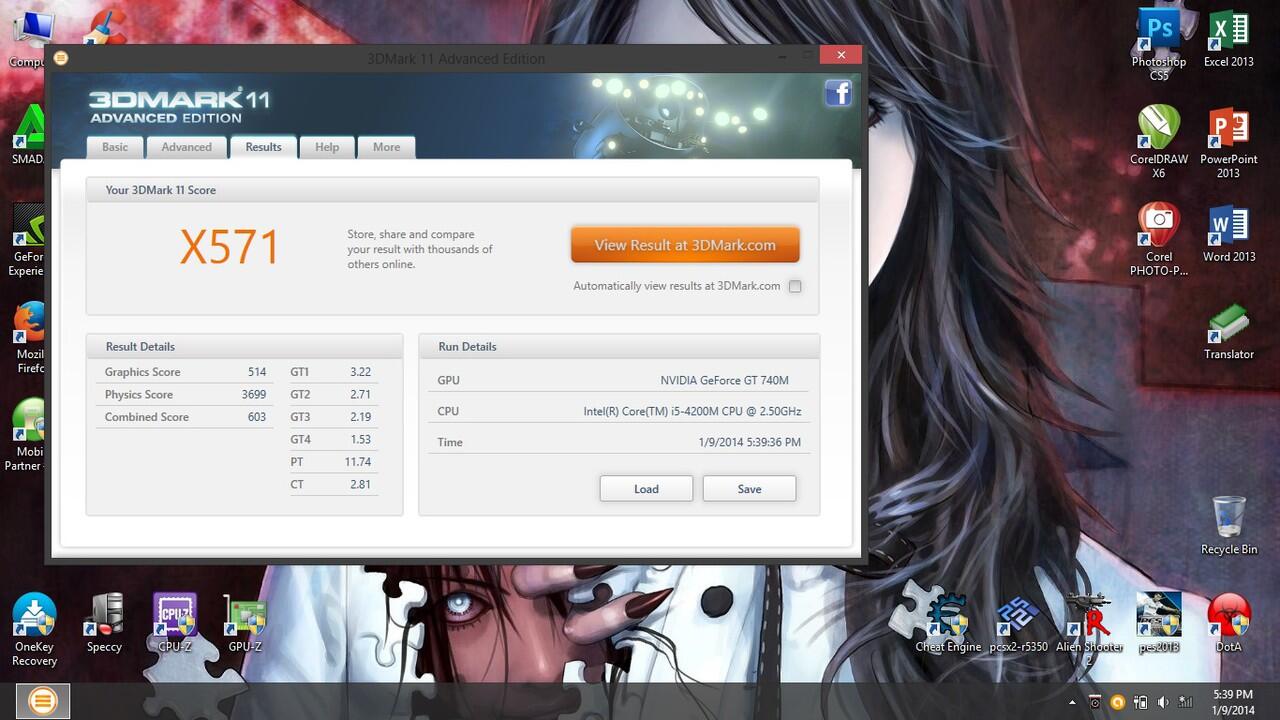Switch to the Basic tab
This screenshot has width=1280, height=720.
click(115, 147)
